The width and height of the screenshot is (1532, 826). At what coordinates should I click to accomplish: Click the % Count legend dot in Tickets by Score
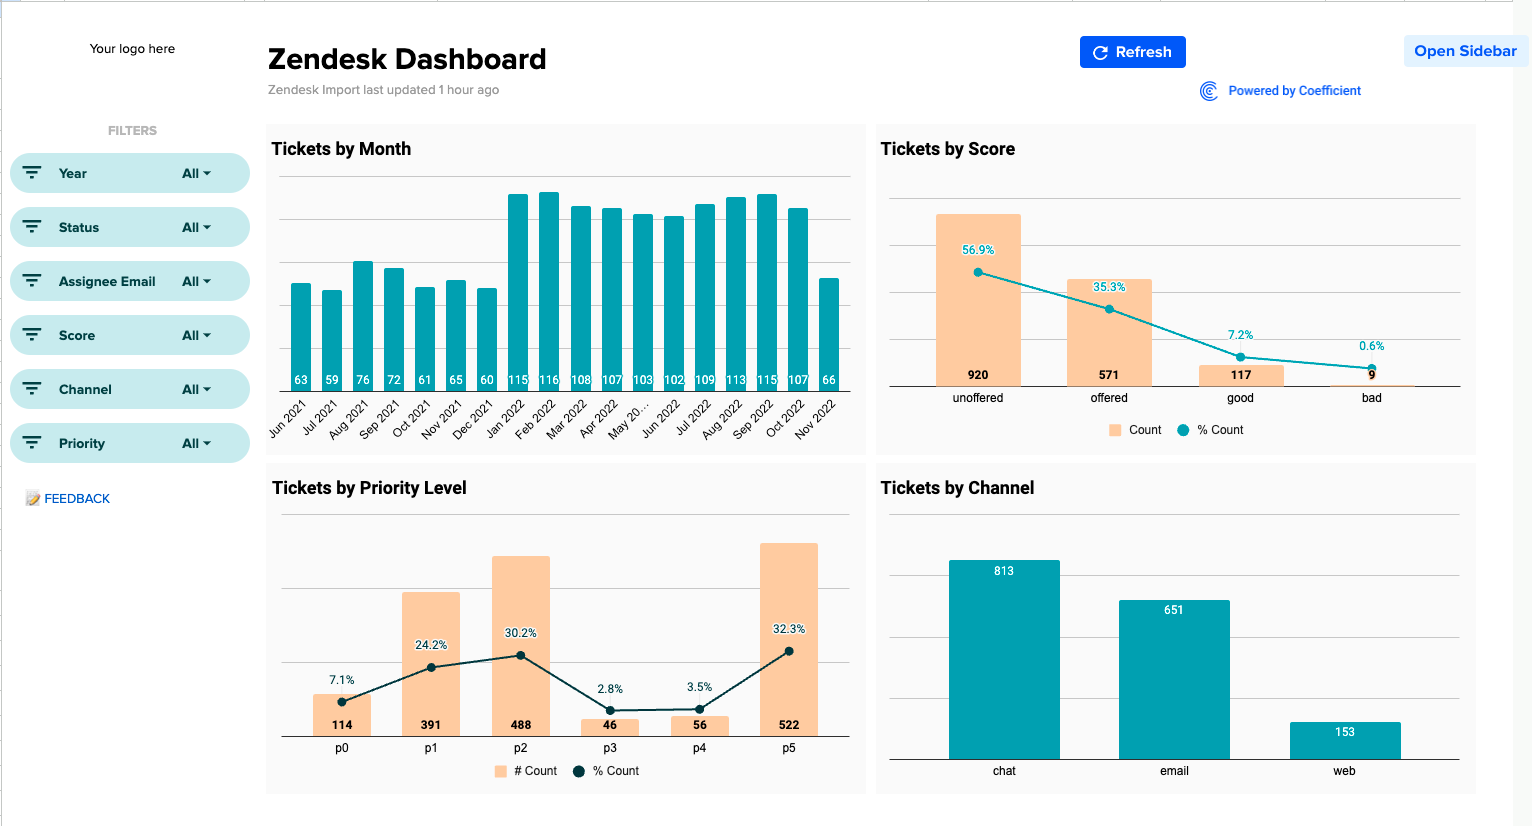pos(1183,430)
